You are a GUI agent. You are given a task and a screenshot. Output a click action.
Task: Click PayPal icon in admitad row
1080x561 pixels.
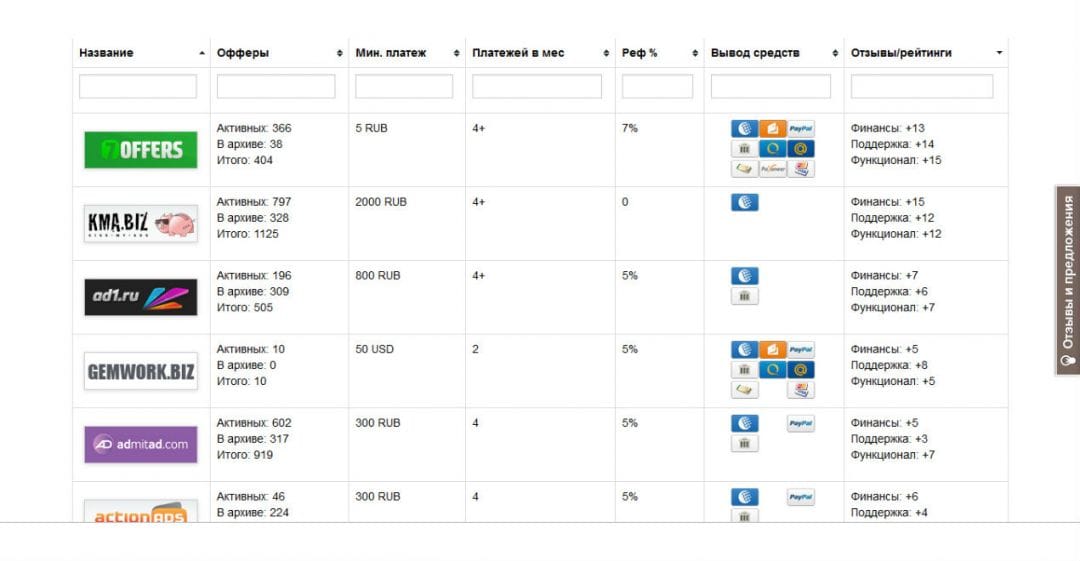click(x=800, y=424)
